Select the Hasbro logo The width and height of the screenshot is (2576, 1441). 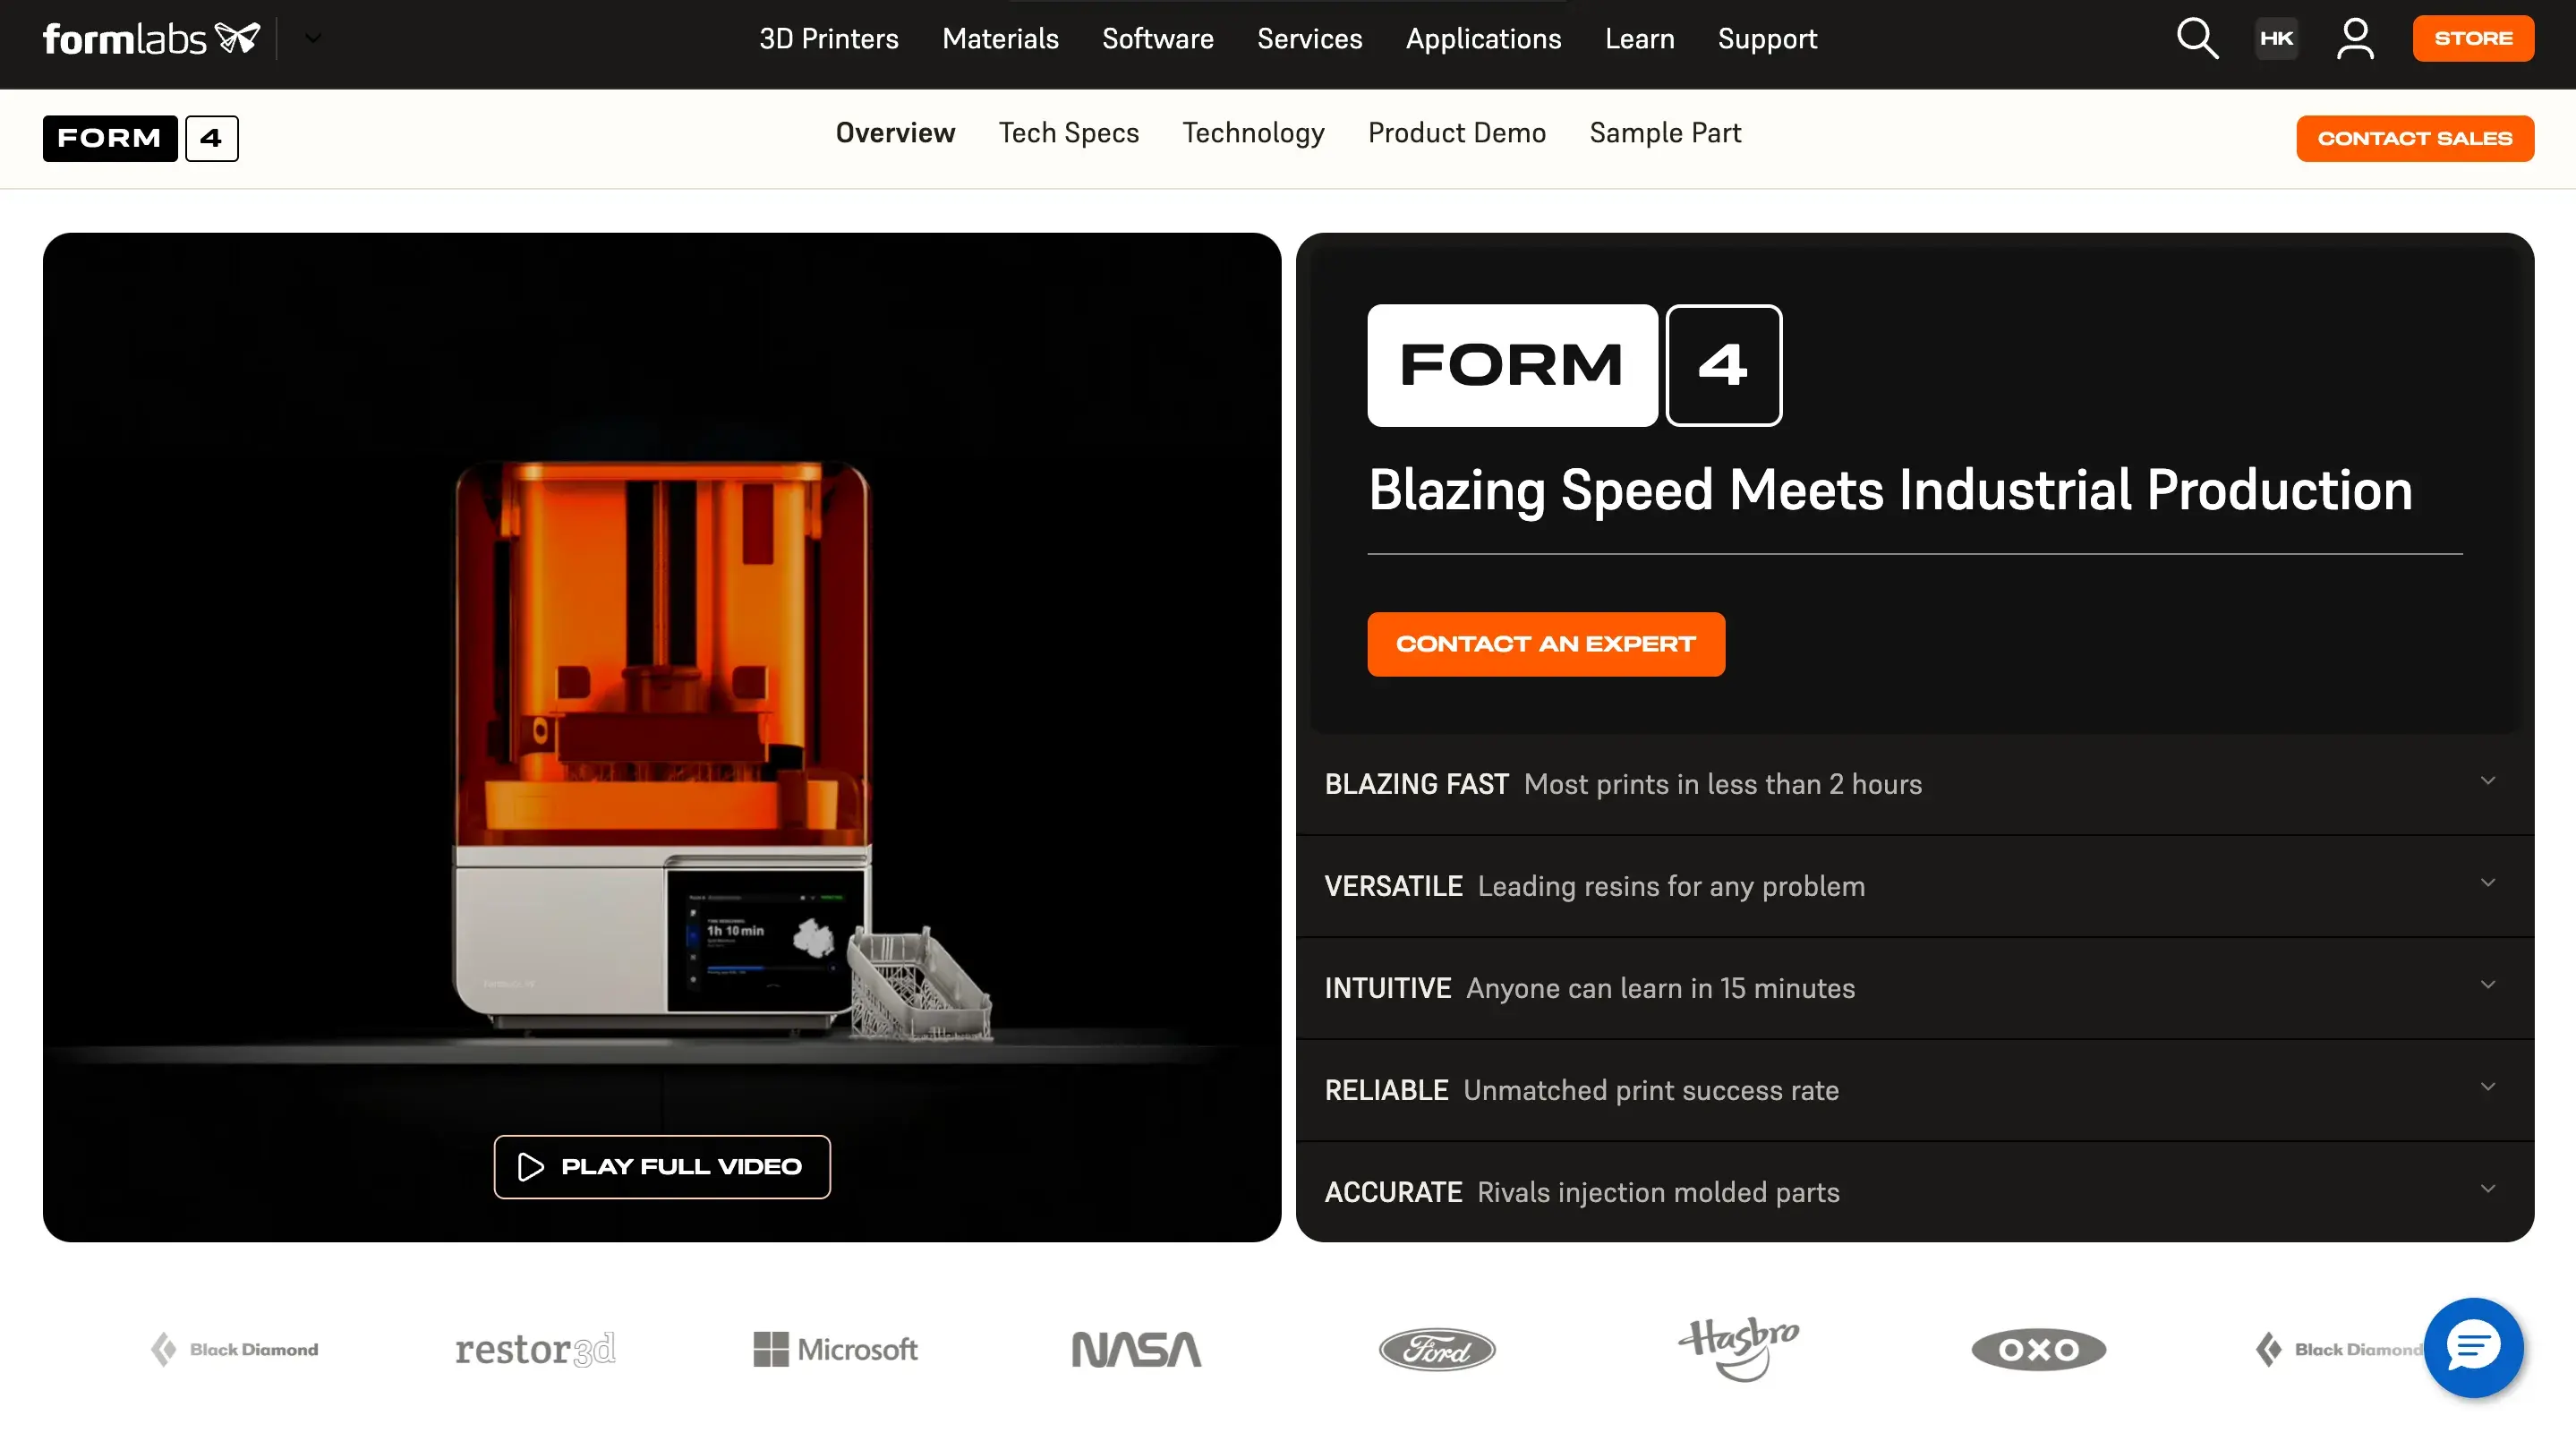point(1738,1349)
